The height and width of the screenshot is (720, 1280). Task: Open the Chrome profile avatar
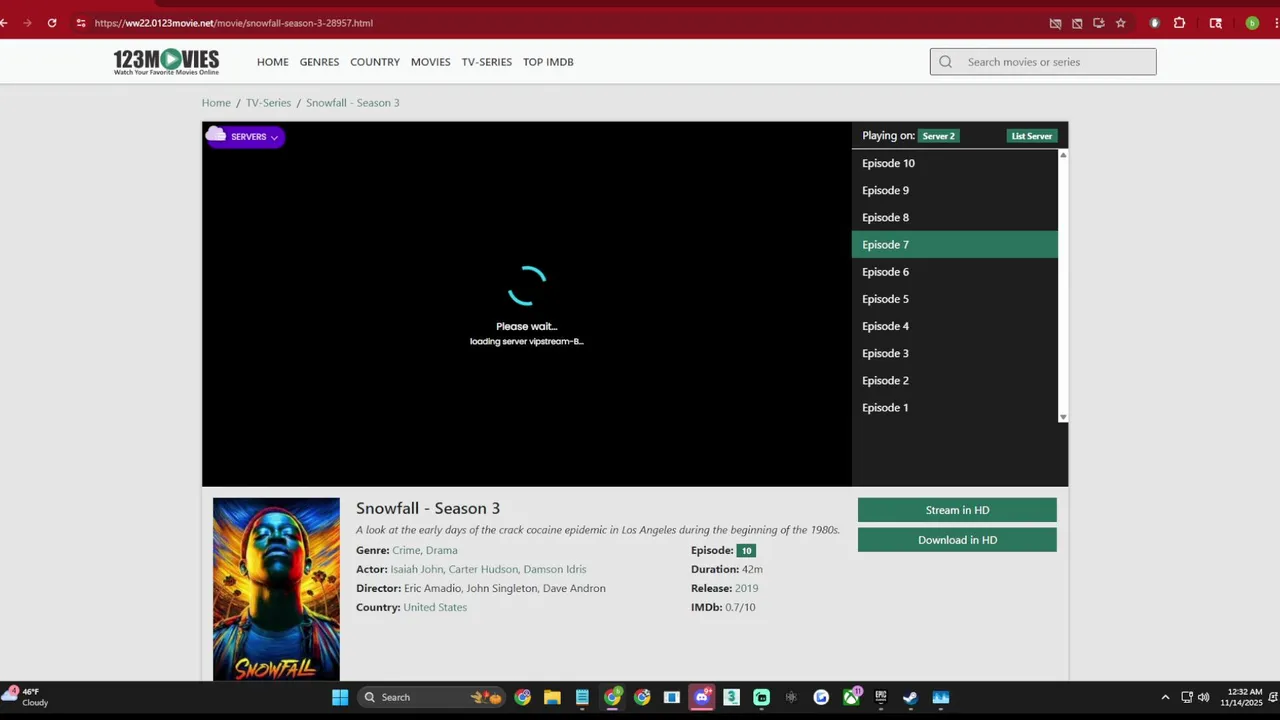(1252, 23)
